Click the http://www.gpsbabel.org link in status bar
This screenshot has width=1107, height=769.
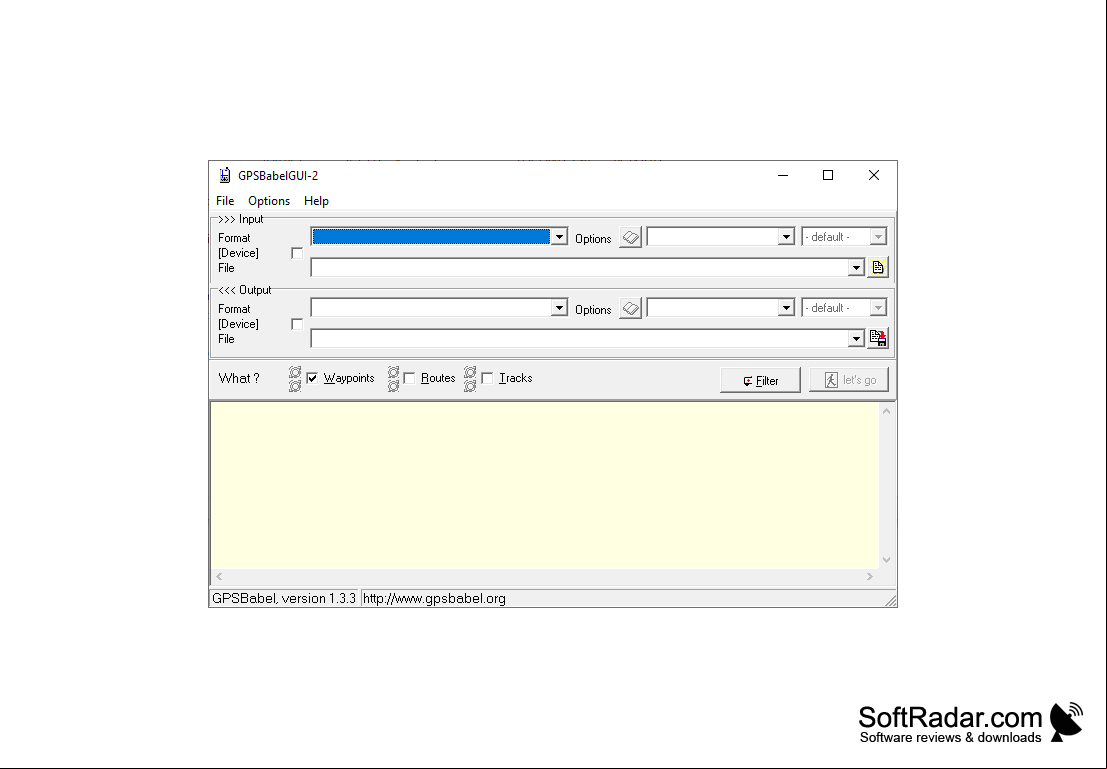pyautogui.click(x=434, y=599)
